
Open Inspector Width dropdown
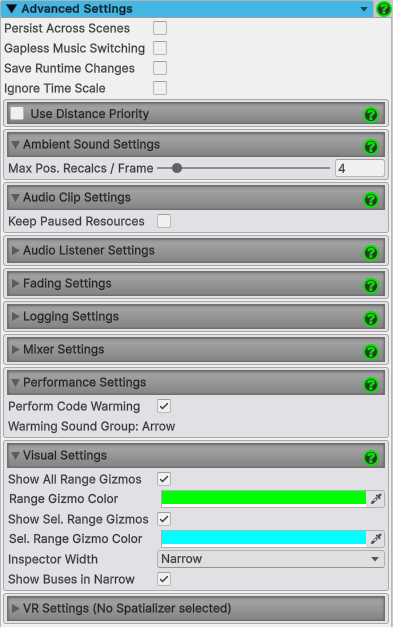coord(271,559)
